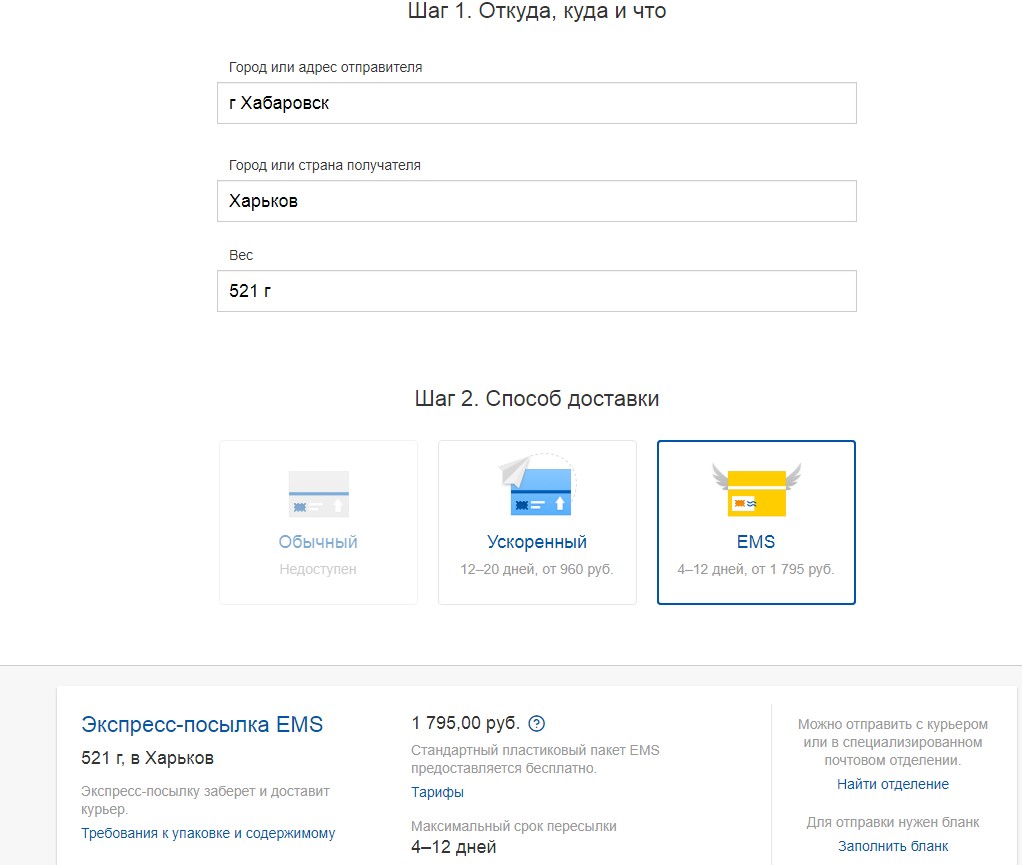
Task: Click the Заполнить бланк link
Action: coord(893,846)
